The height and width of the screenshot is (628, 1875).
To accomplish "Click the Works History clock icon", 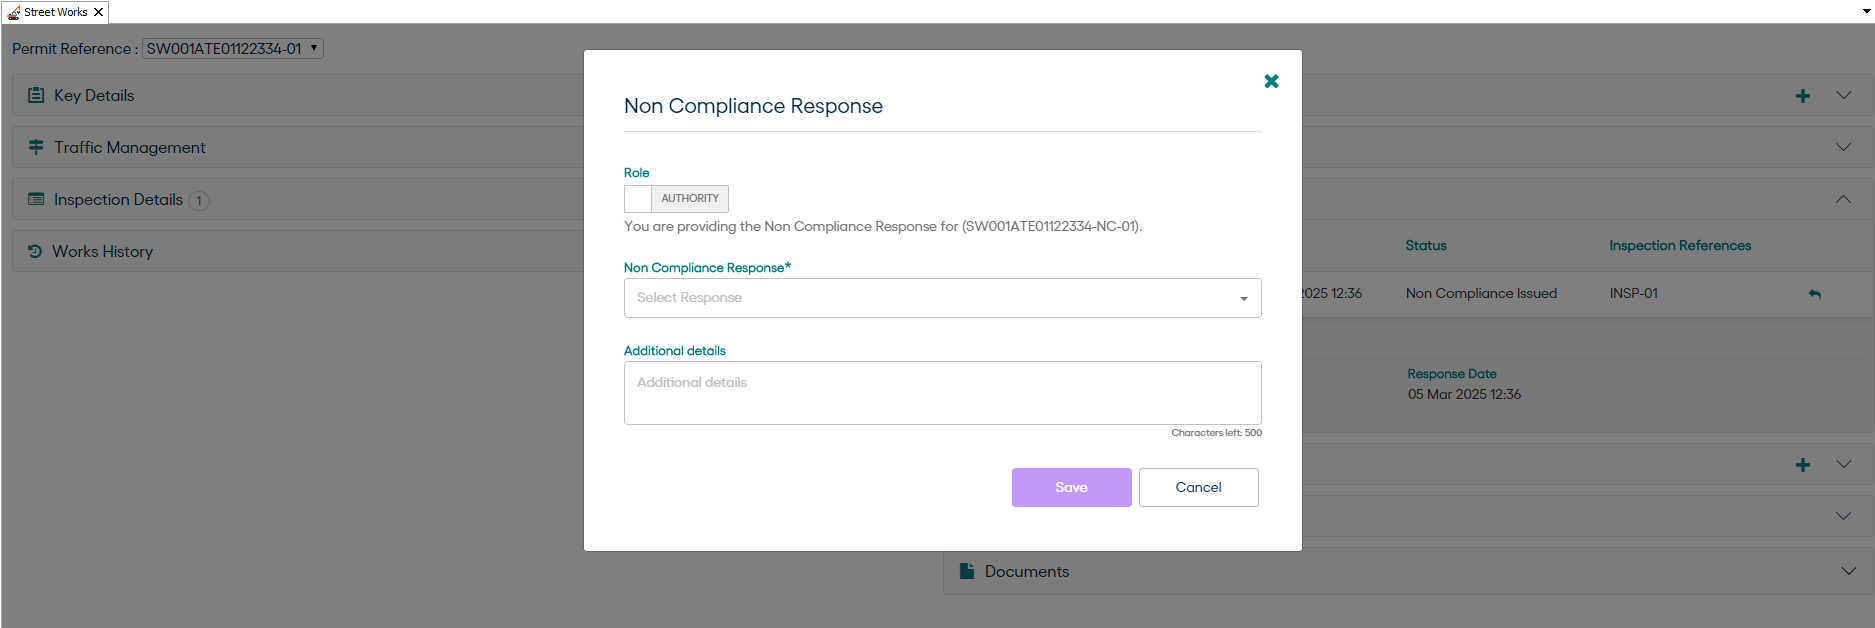I will (x=35, y=252).
